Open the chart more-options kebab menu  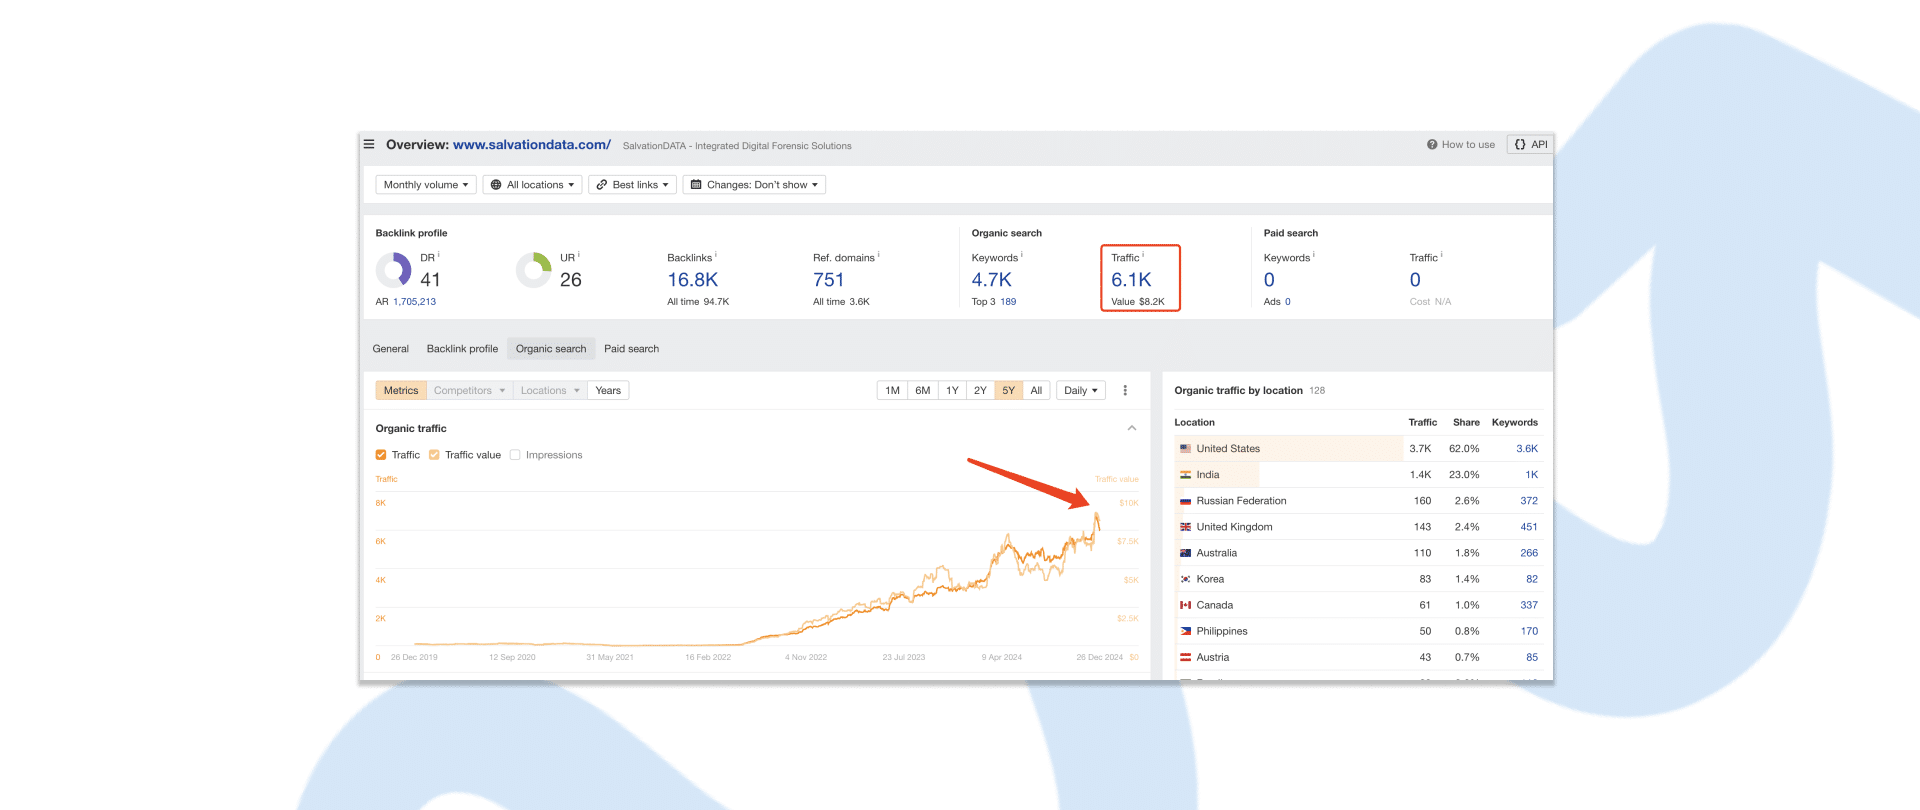1125,391
